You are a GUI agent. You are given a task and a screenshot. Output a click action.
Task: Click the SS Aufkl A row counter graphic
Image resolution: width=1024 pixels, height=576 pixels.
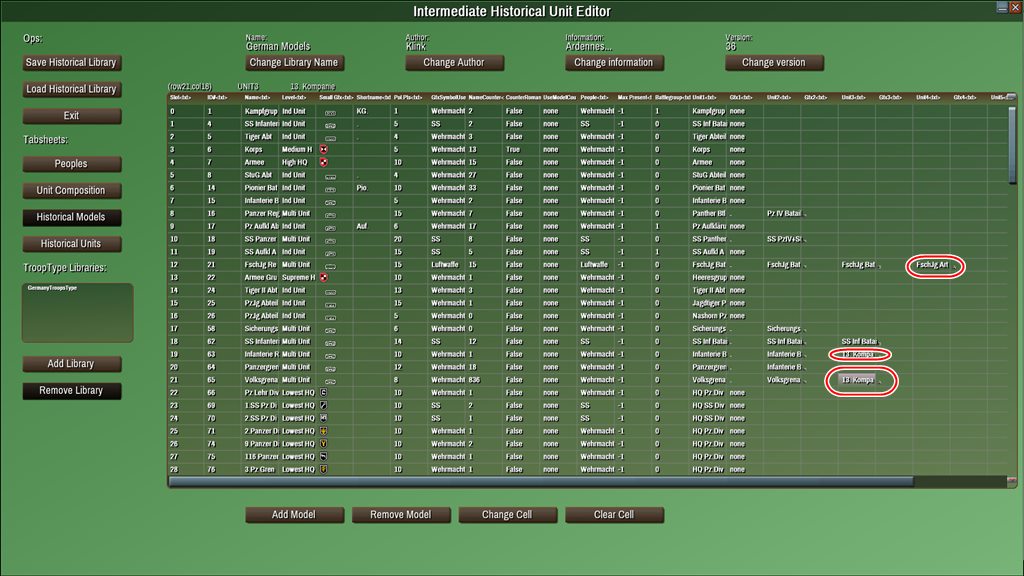[330, 253]
